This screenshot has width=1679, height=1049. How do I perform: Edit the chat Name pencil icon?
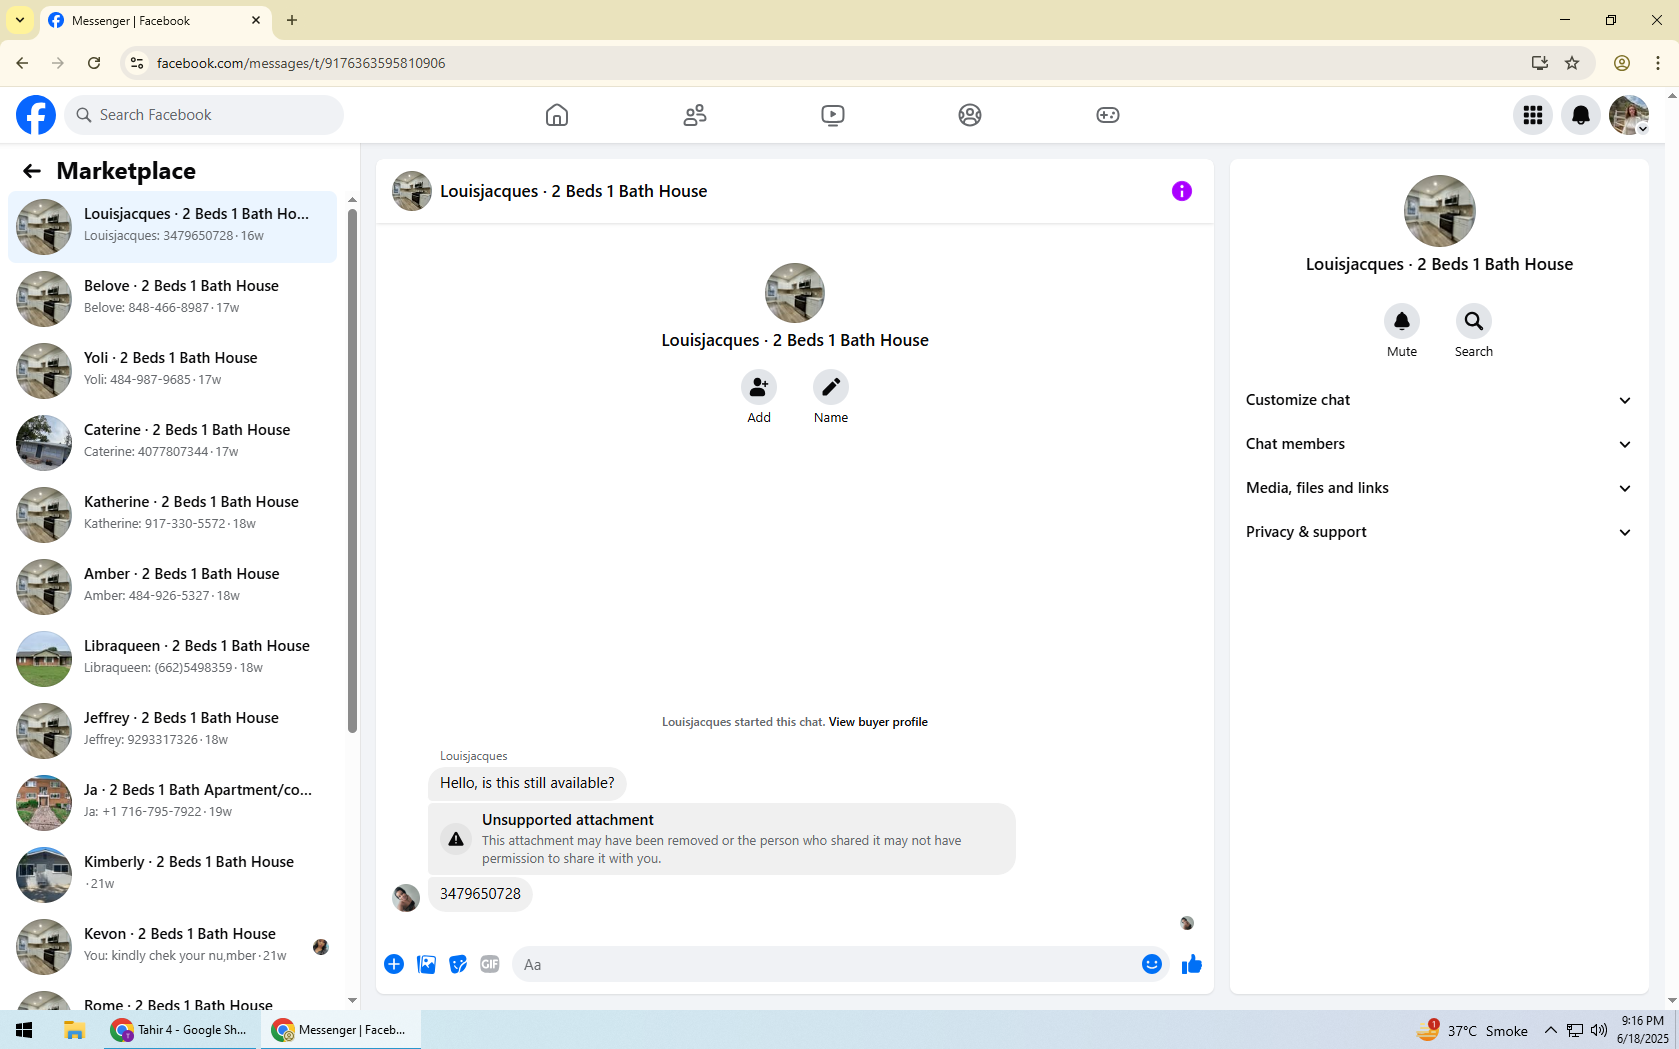coord(831,387)
